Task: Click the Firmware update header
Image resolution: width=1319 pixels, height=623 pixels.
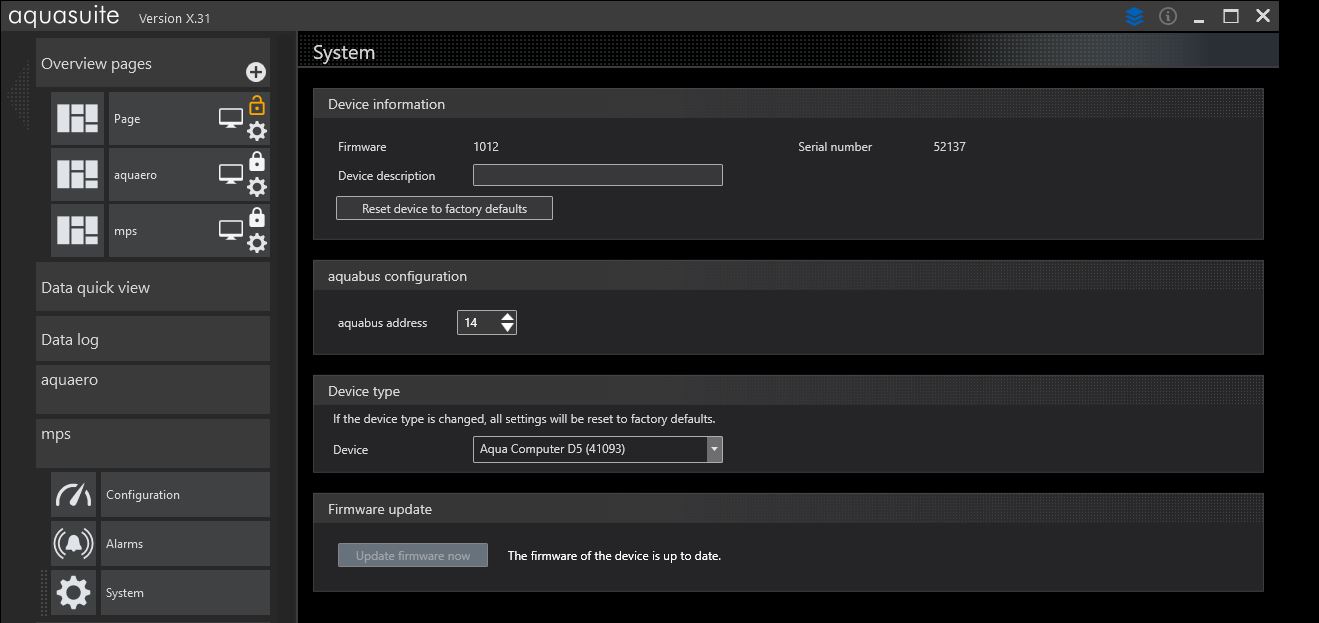Action: pos(788,509)
